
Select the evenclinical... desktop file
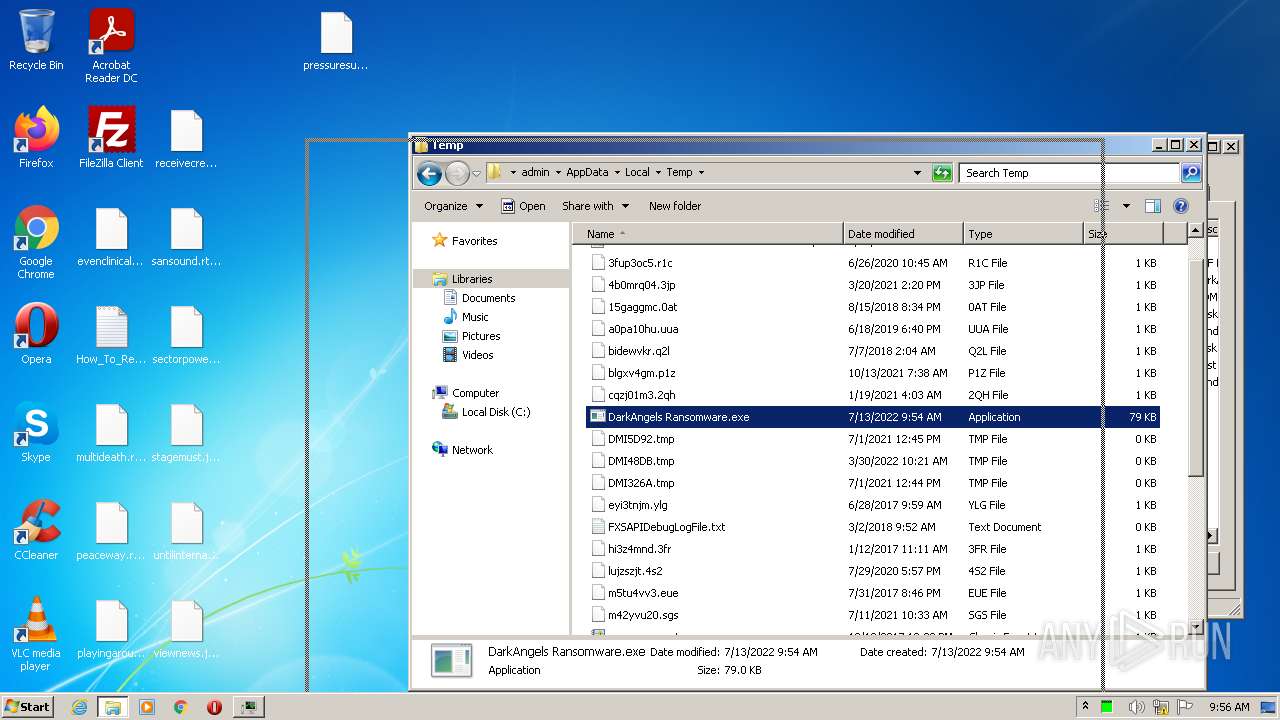point(111,237)
